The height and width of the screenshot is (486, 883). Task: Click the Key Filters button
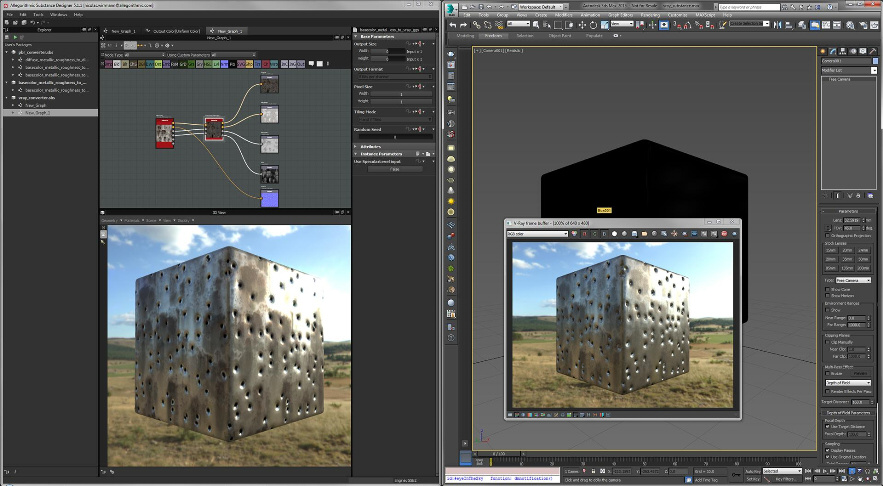point(786,479)
